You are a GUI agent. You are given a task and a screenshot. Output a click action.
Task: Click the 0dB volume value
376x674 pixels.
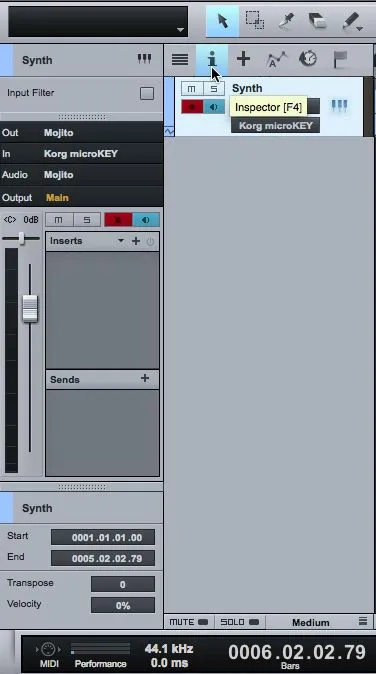31,220
